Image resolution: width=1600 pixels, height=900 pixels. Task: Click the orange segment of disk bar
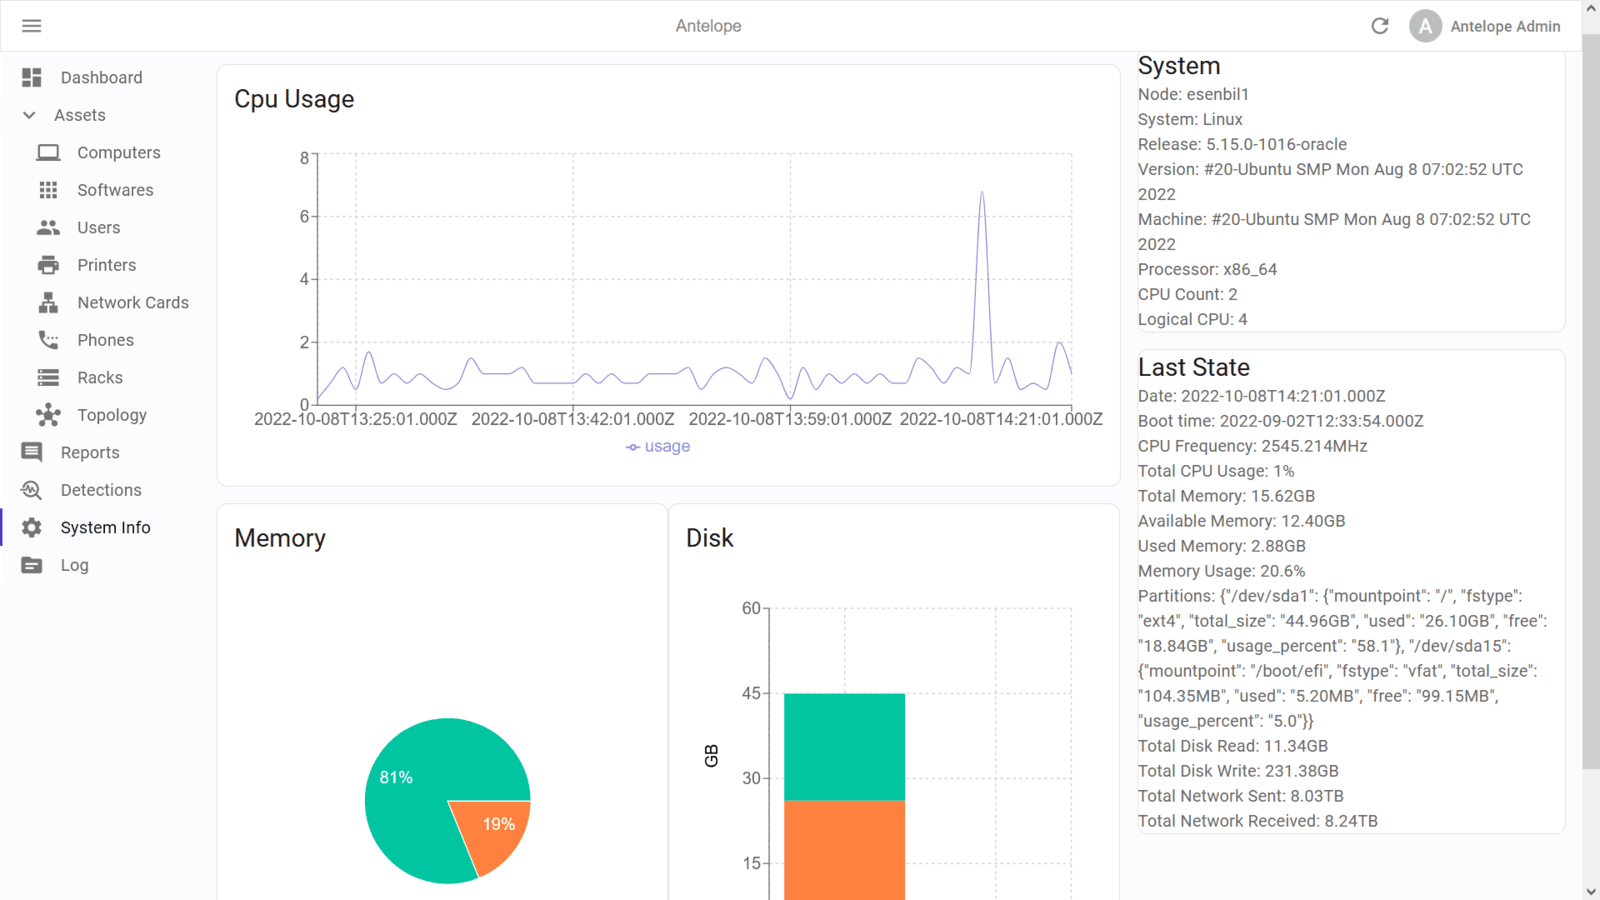pyautogui.click(x=844, y=850)
